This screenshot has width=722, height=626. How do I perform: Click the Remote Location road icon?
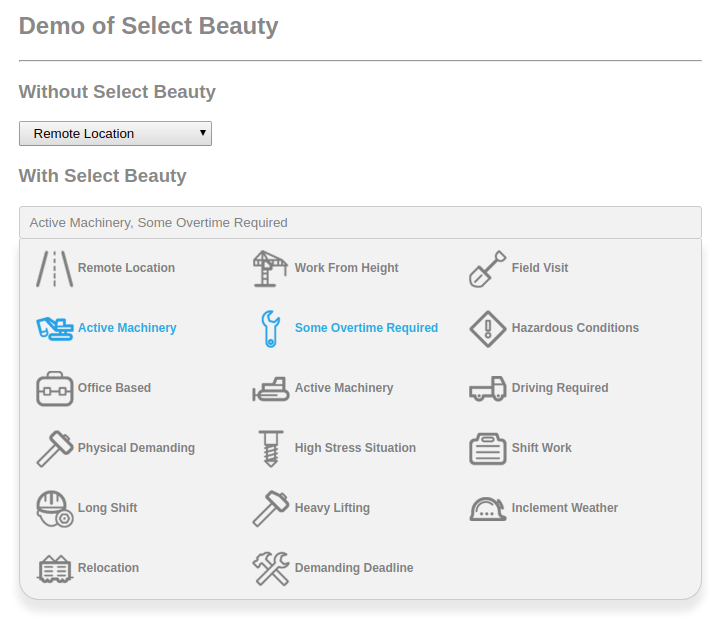tap(55, 269)
